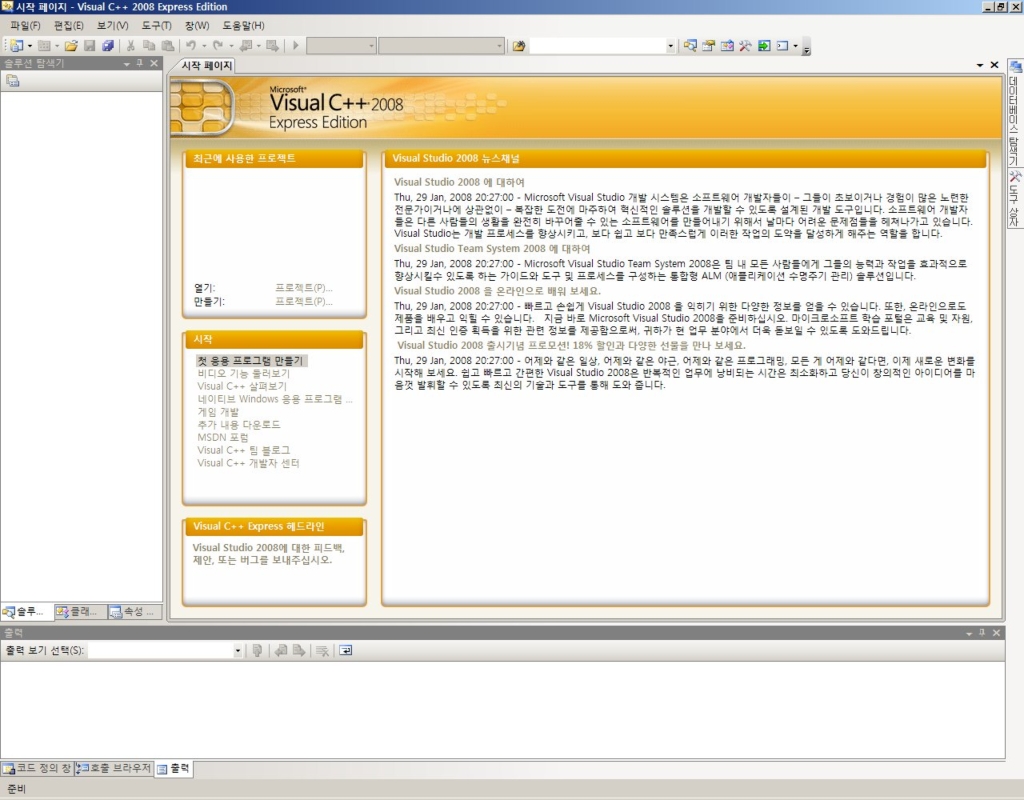This screenshot has height=800, width=1024.
Task: Open the 도움말(H) menu
Action: click(x=244, y=25)
